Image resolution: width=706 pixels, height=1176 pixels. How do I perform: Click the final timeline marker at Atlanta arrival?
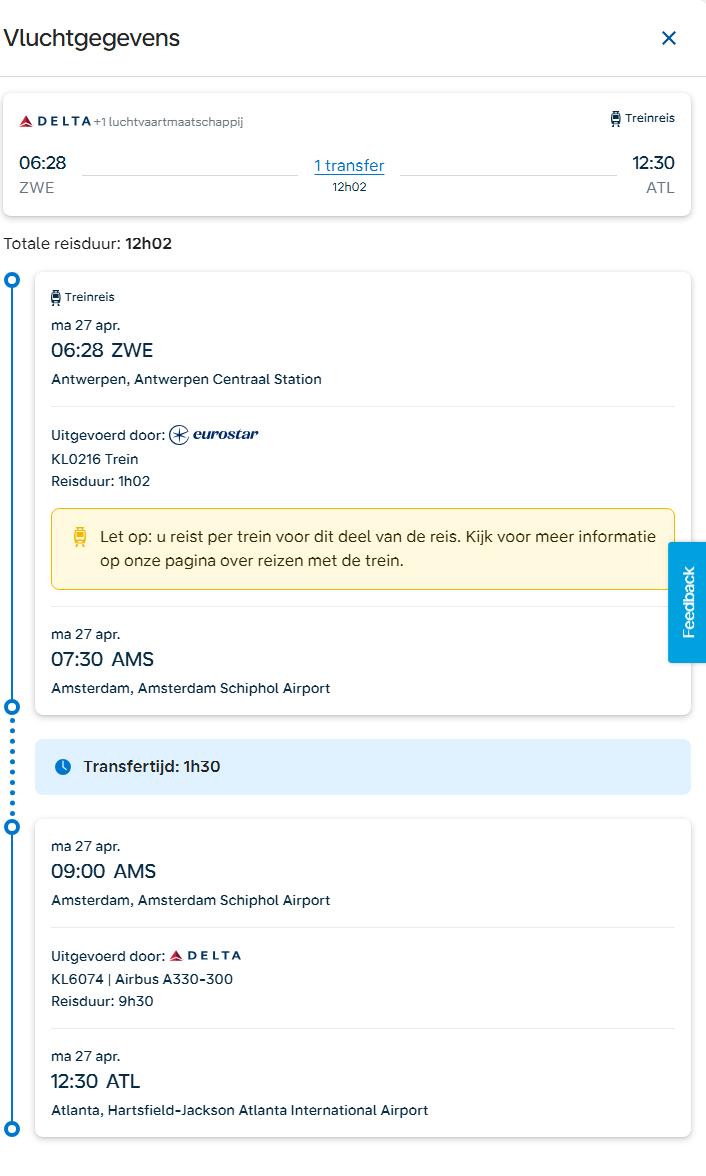coord(12,1129)
